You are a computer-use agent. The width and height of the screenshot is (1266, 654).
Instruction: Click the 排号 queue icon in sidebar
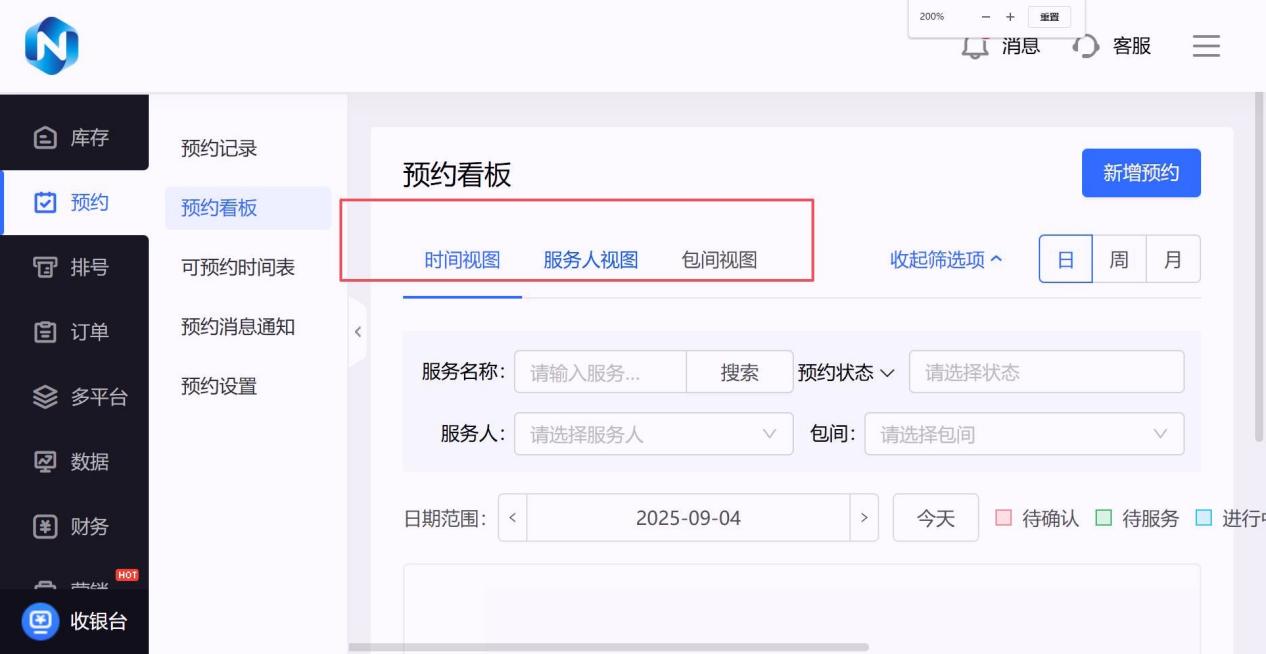[x=45, y=268]
